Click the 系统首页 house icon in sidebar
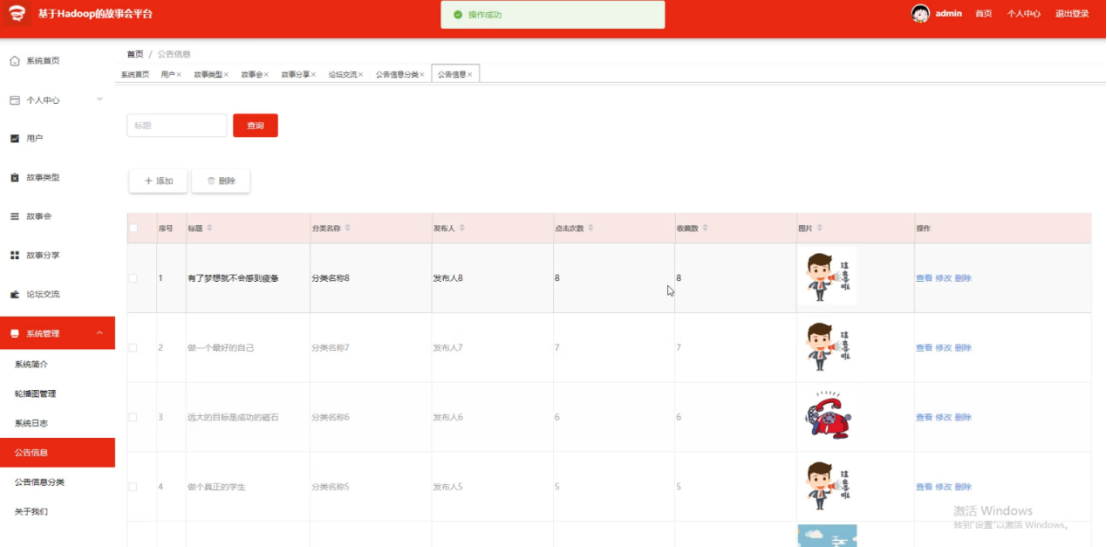 click(x=15, y=61)
